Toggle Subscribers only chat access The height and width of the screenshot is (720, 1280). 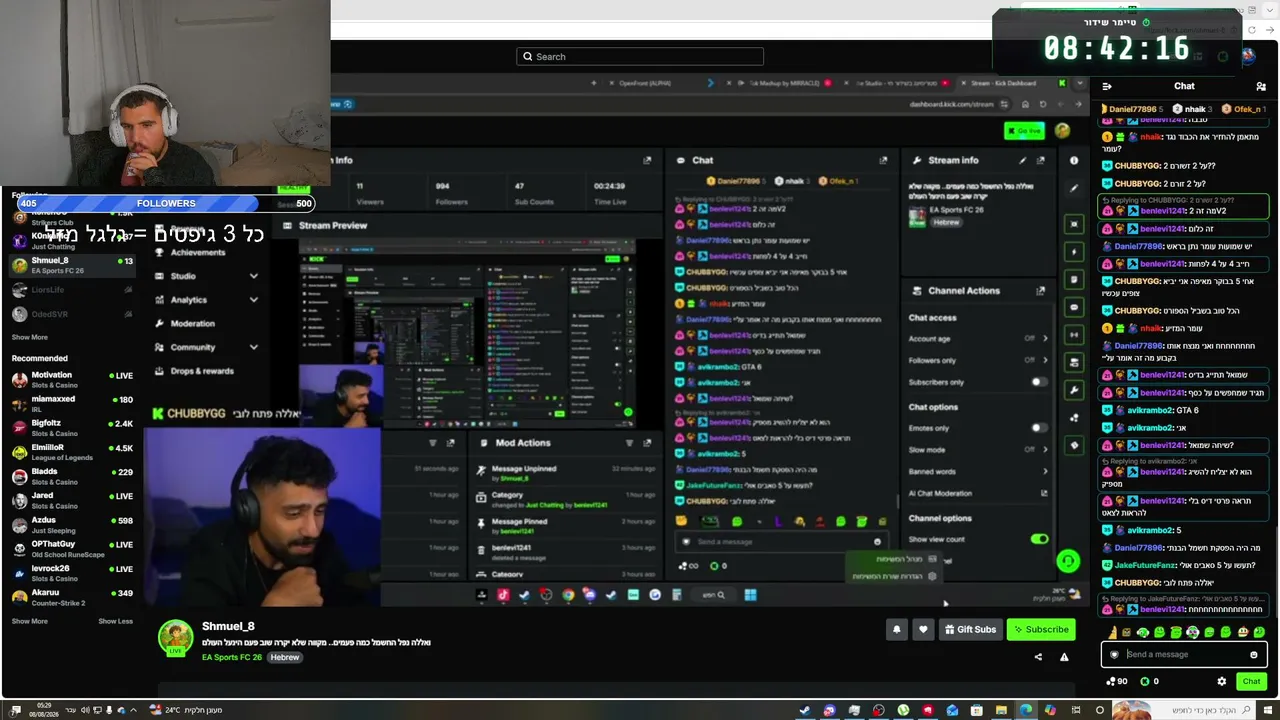click(x=1040, y=382)
